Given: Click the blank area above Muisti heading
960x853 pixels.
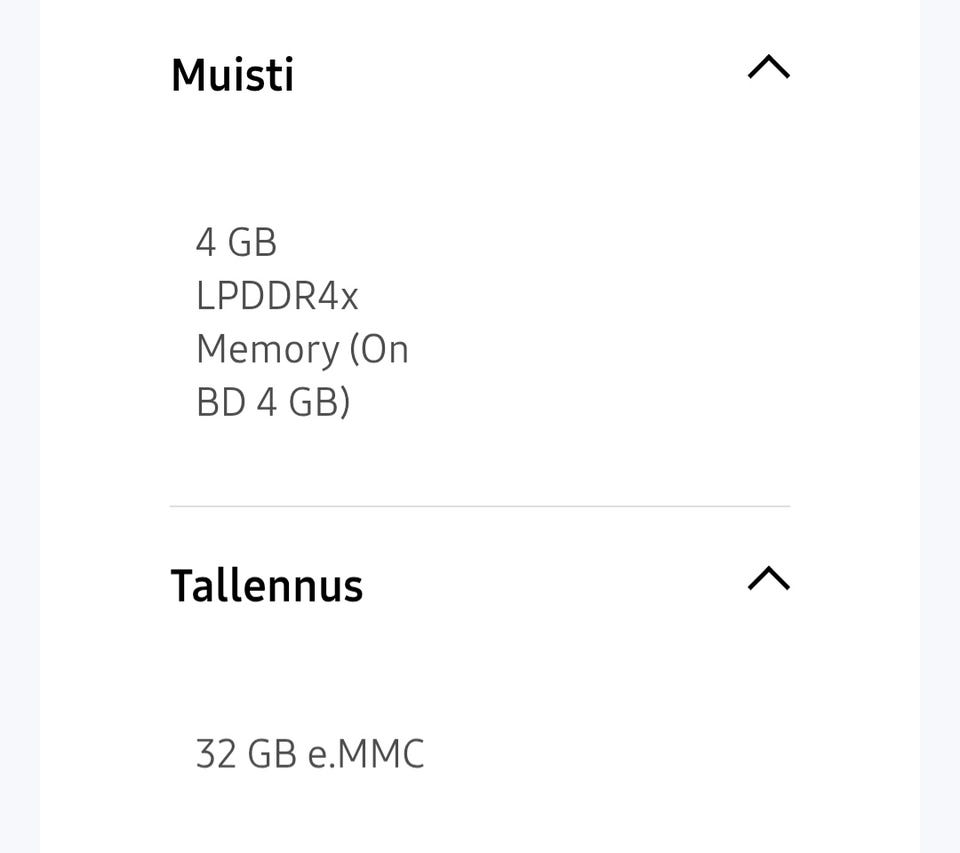Looking at the screenshot, I should pos(480,20).
